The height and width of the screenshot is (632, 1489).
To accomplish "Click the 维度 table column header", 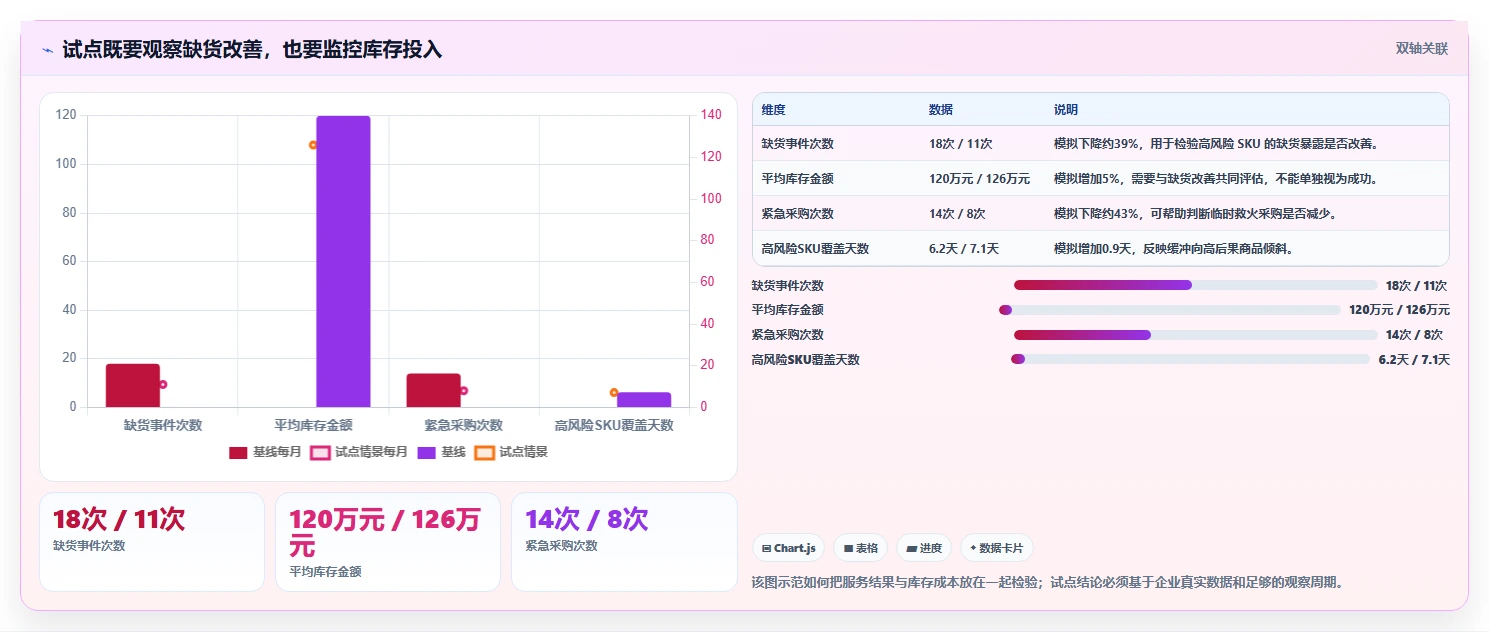I will click(773, 110).
